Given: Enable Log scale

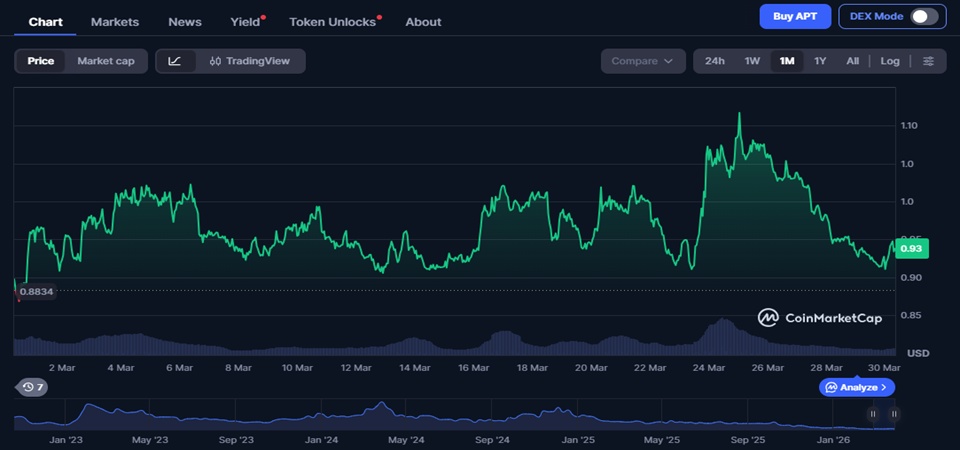Looking at the screenshot, I should (x=890, y=61).
